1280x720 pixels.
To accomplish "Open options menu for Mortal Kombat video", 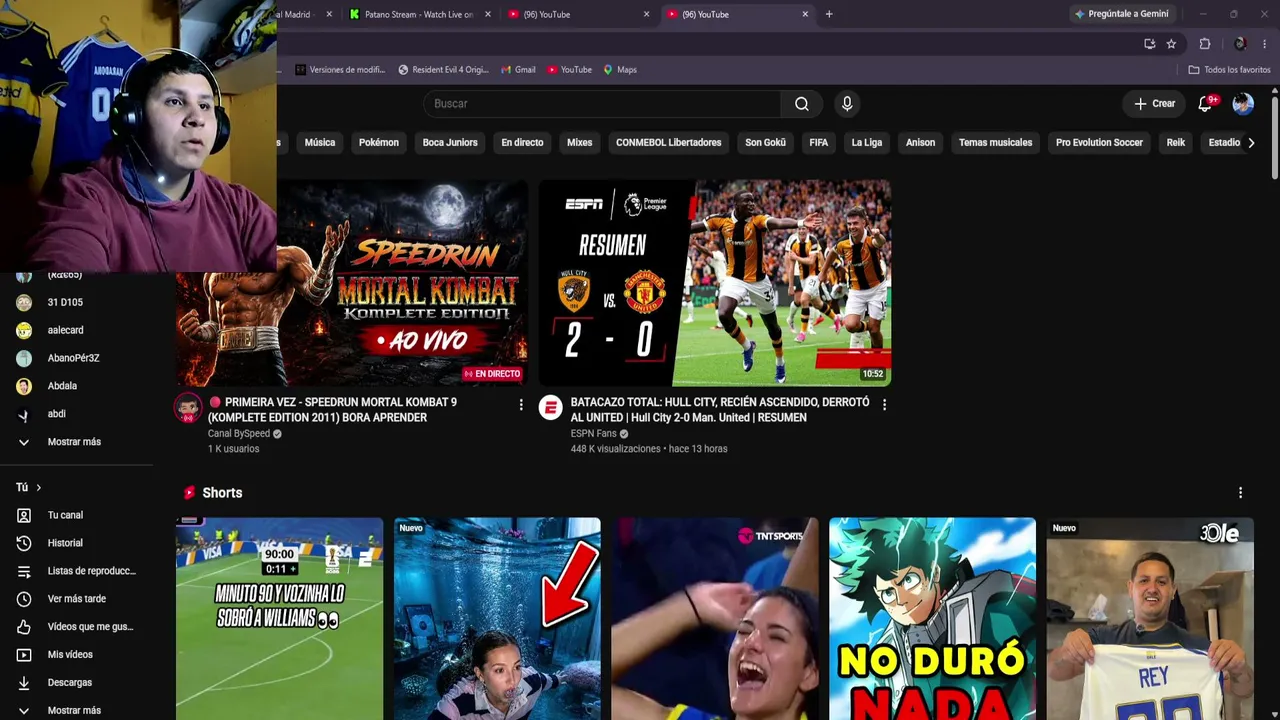I will pyautogui.click(x=521, y=405).
